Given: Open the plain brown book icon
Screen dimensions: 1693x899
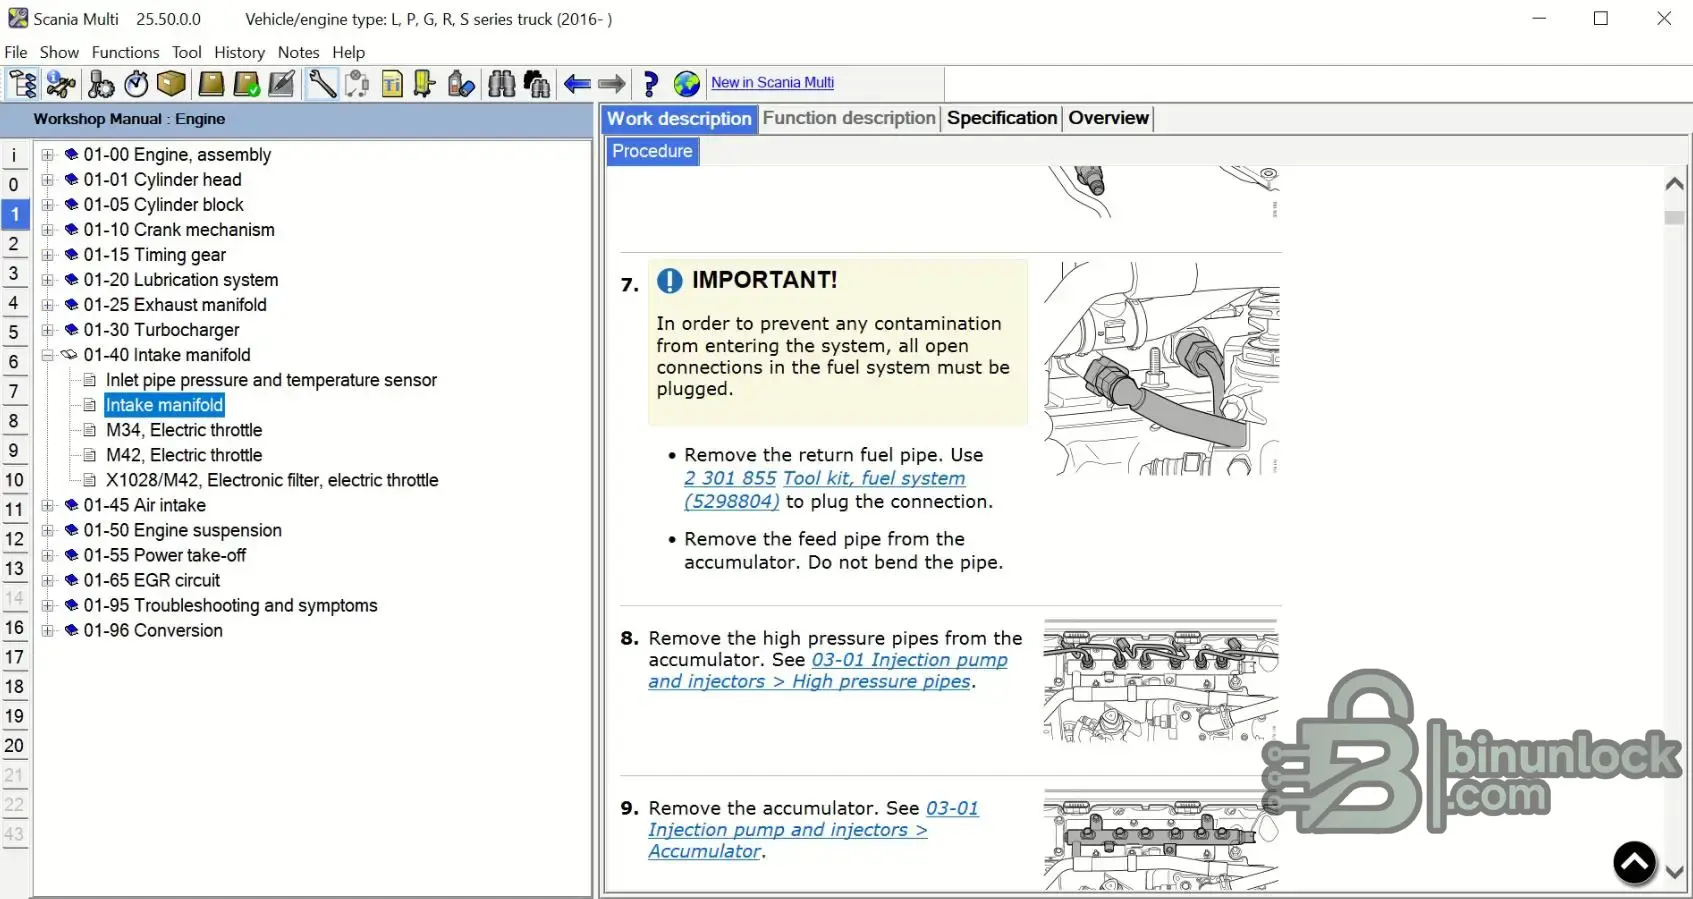Looking at the screenshot, I should (211, 84).
